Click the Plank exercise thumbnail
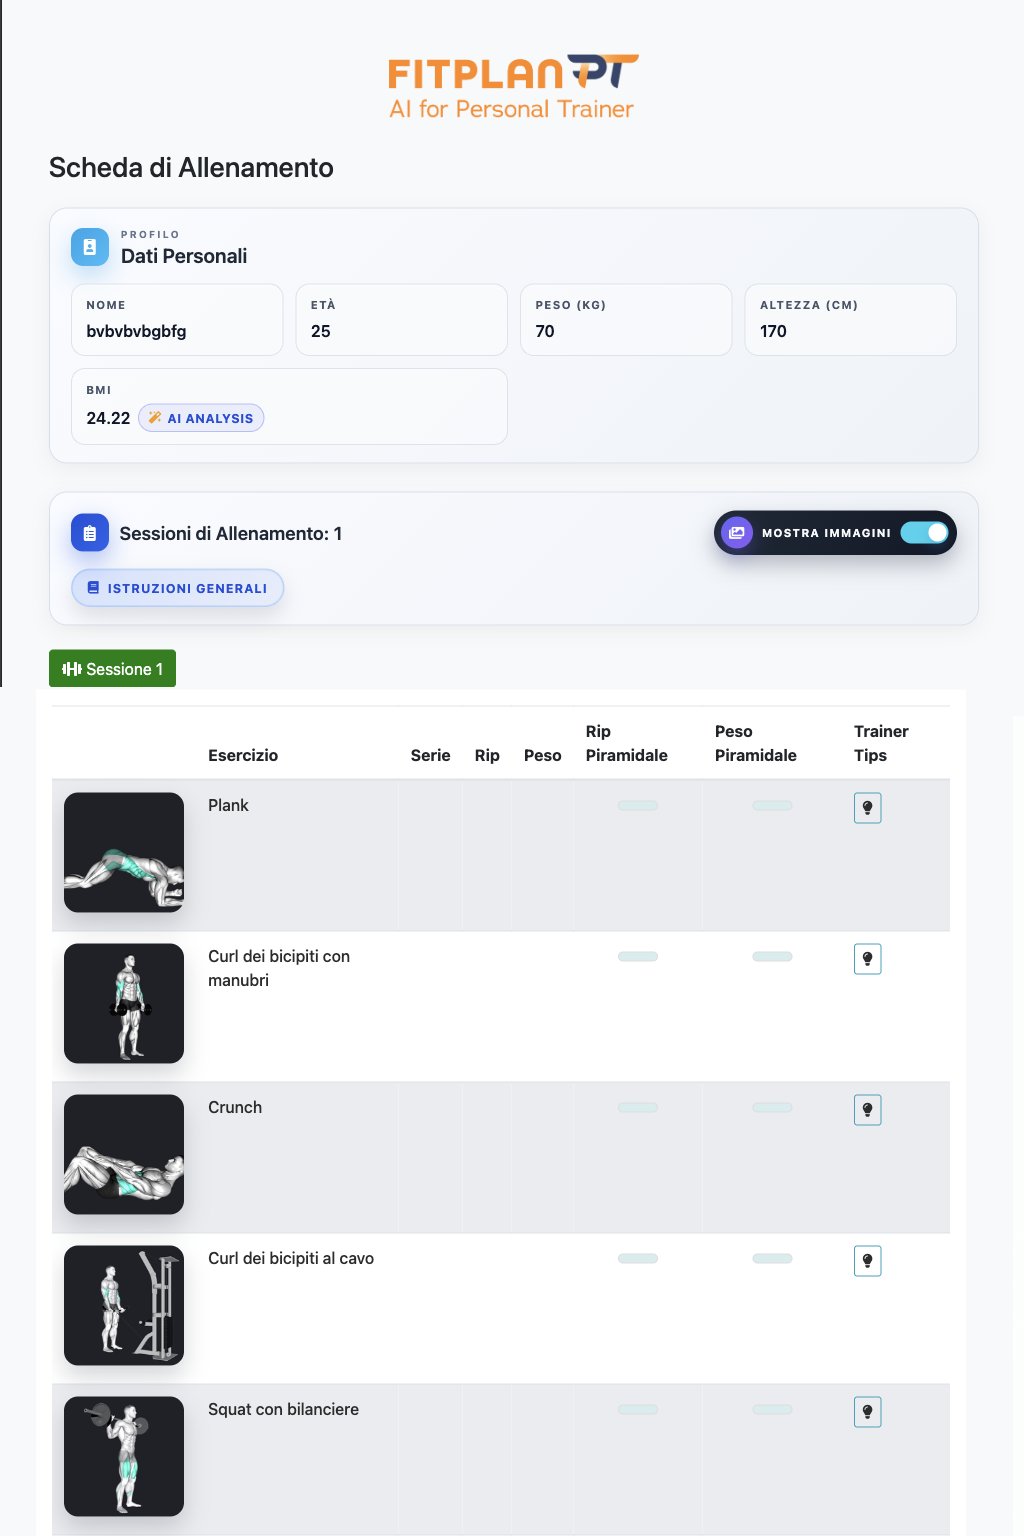The image size is (1024, 1536). point(124,853)
